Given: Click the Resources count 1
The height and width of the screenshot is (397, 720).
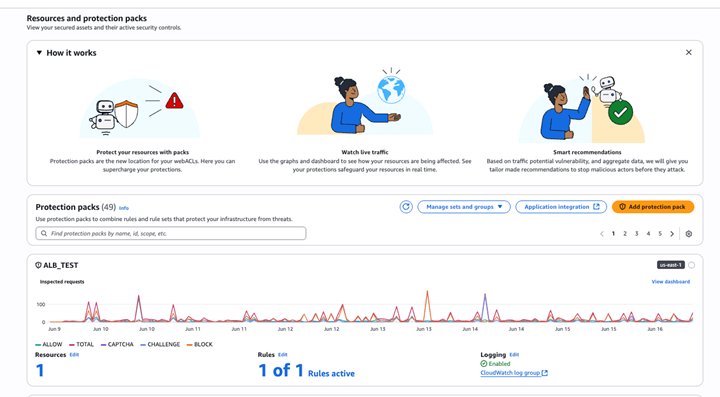Looking at the screenshot, I should tap(40, 370).
